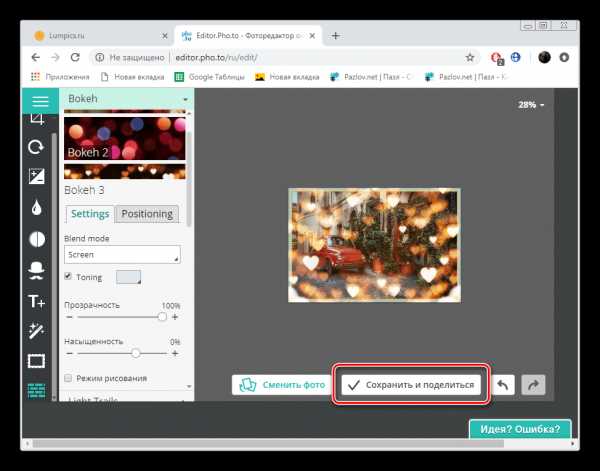
Task: Open the first Pazlov.net bookmark
Action: coord(371,77)
